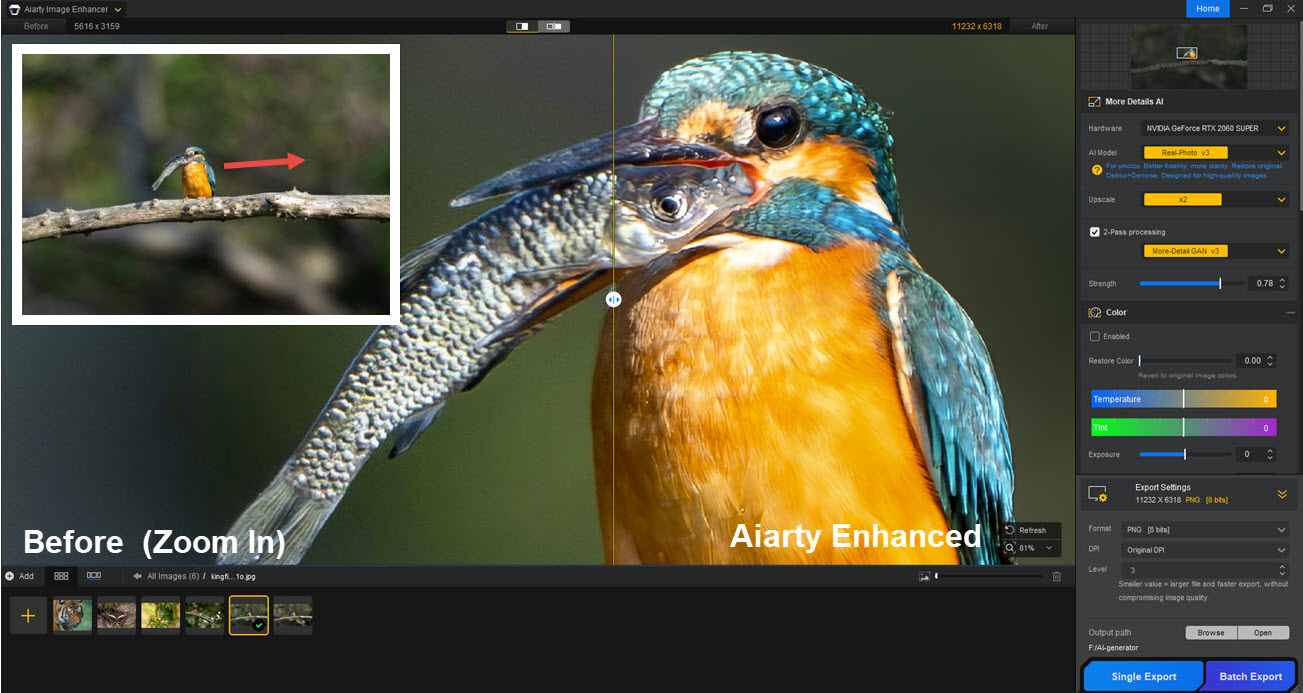
Task: Open the More-Detail GAN v3 dropdown
Action: click(x=1216, y=251)
